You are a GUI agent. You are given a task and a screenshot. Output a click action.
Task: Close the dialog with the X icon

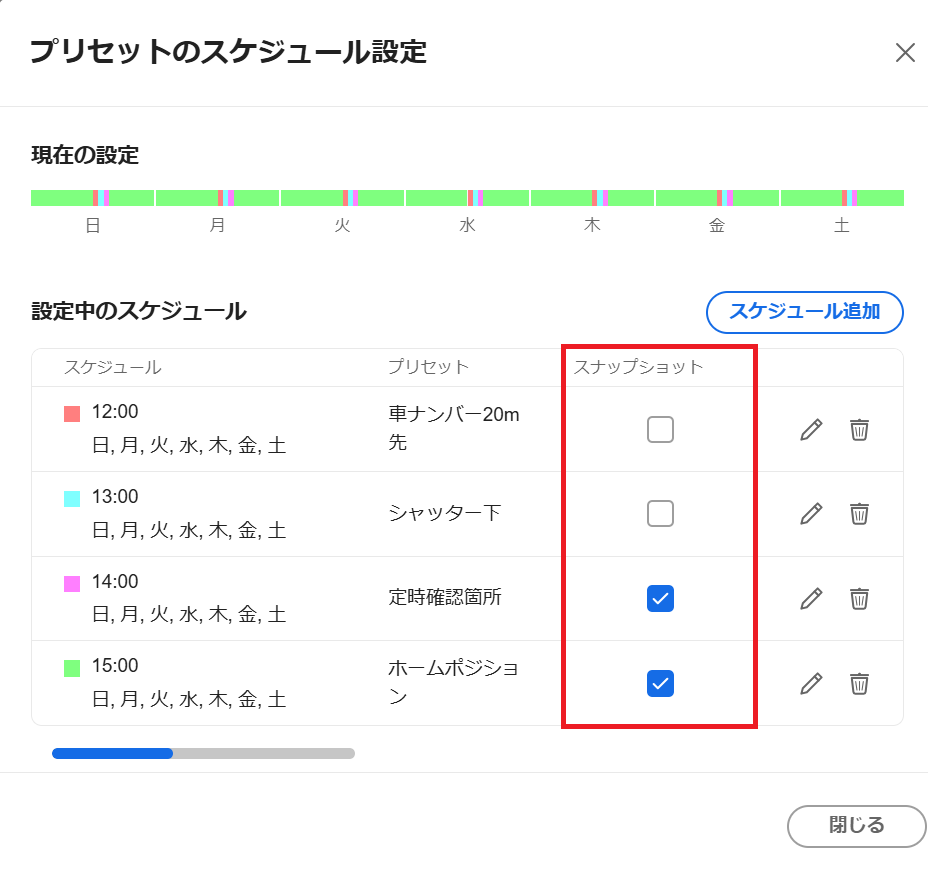click(905, 53)
